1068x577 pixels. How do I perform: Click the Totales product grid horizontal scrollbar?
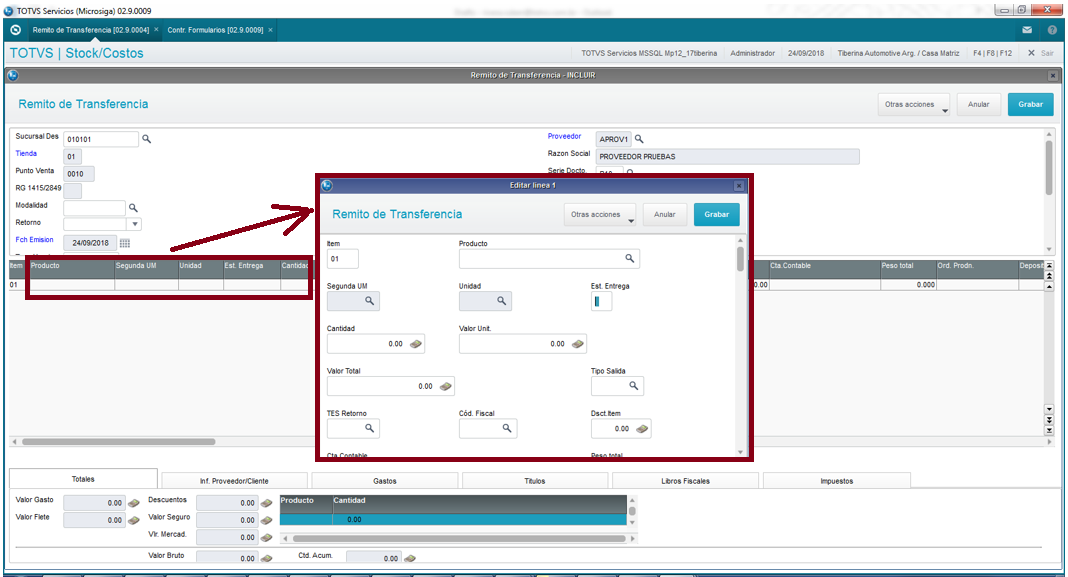[459, 538]
